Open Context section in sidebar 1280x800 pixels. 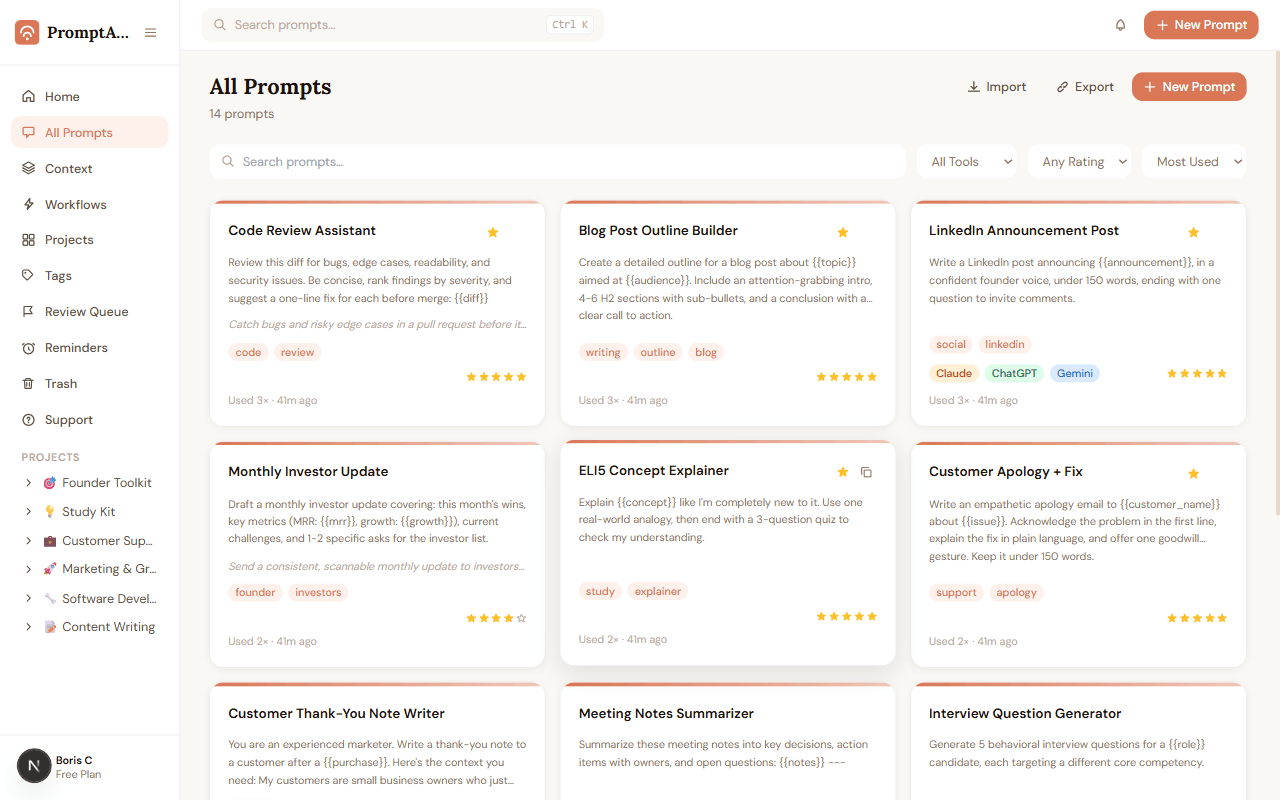[90, 169]
